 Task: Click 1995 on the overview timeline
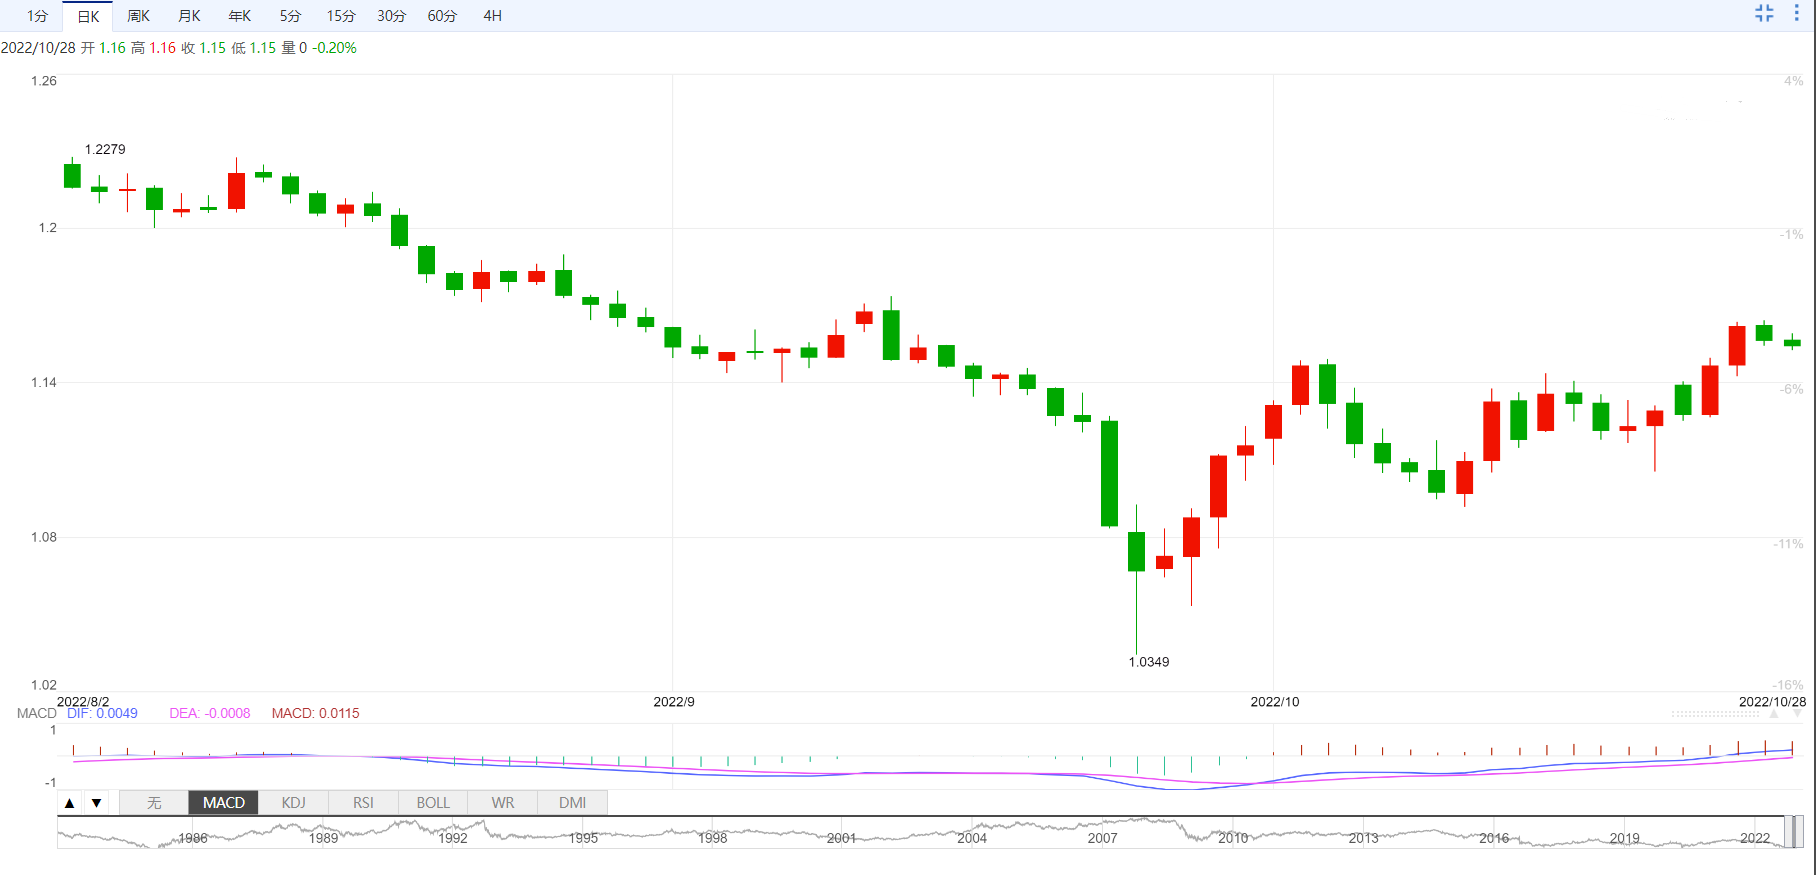click(583, 838)
